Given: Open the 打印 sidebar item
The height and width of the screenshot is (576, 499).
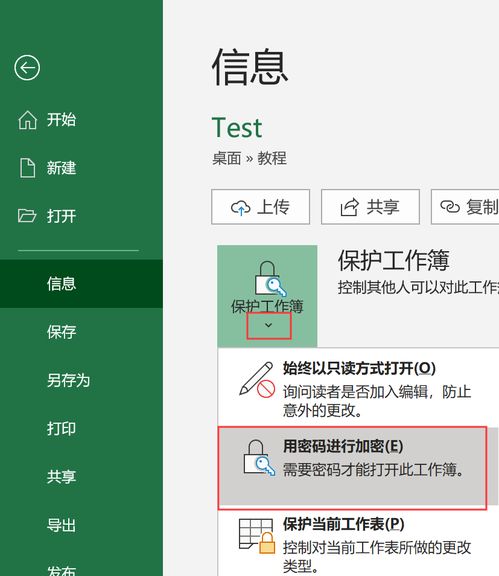Looking at the screenshot, I should point(81,428).
